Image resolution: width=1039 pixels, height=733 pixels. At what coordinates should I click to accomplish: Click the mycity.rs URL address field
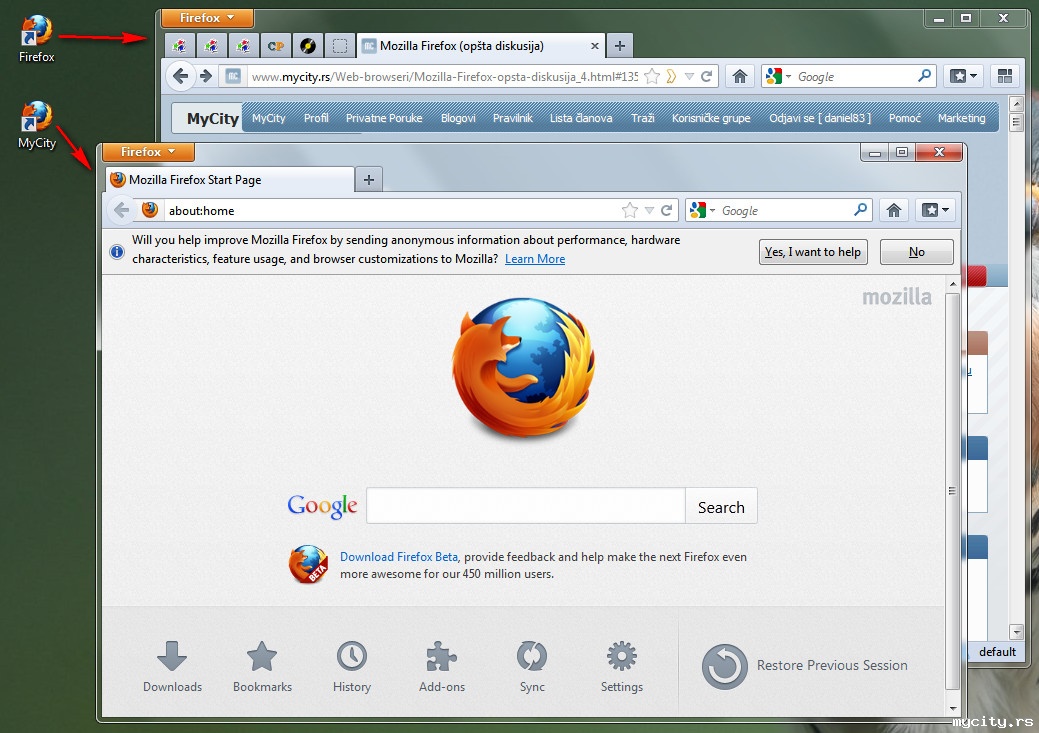pos(443,77)
